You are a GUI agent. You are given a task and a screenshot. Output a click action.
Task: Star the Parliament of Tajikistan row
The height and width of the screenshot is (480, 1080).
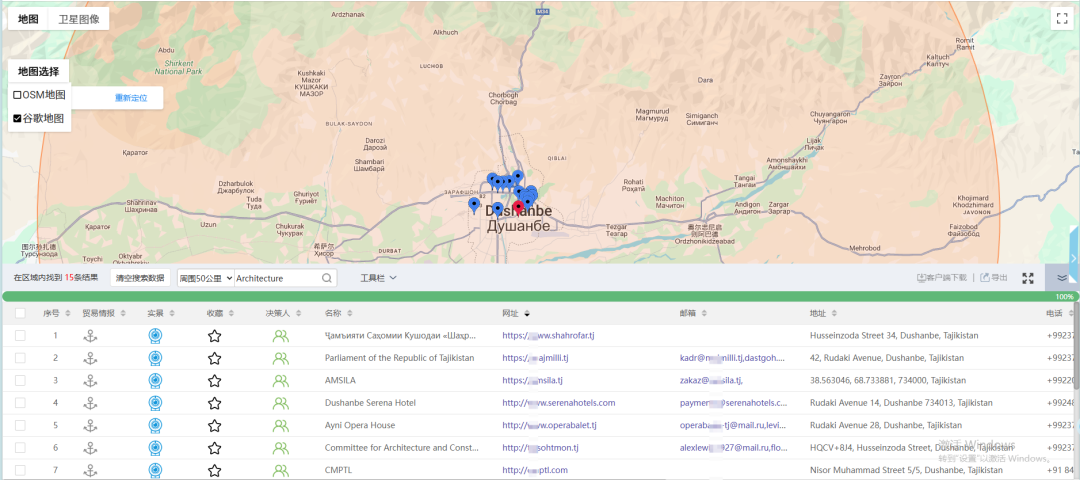click(215, 358)
